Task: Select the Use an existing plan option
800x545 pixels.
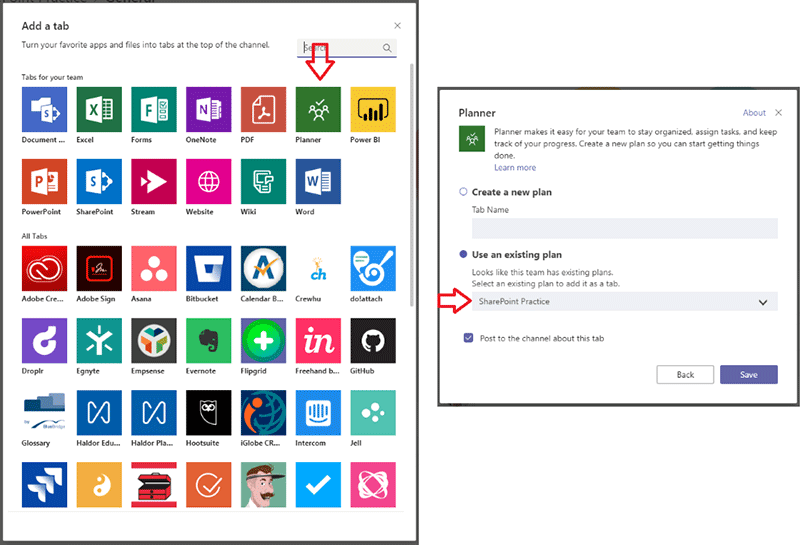Action: 463,254
